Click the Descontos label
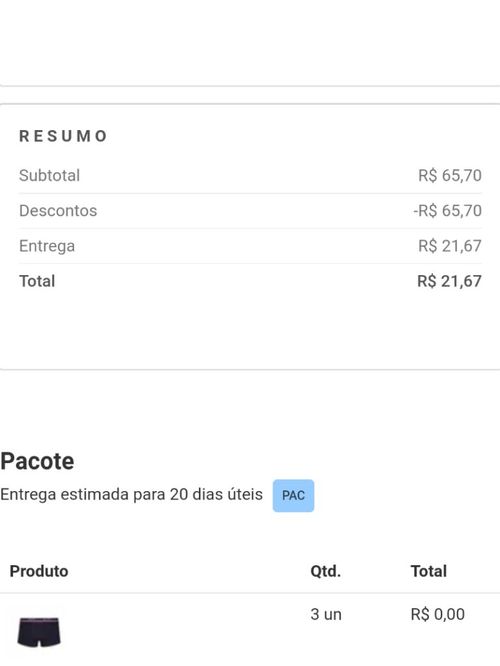500x666 pixels. coord(58,211)
